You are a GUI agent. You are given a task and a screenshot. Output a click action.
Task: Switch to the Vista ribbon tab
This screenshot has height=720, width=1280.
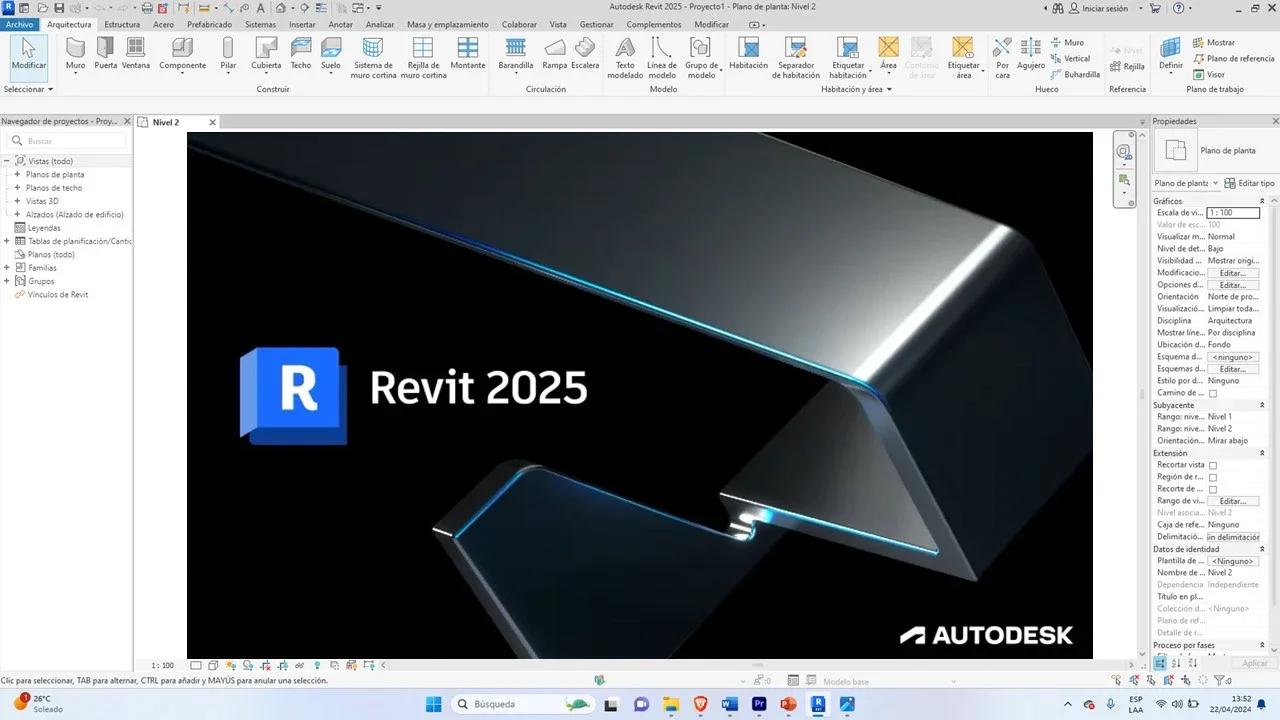click(558, 24)
